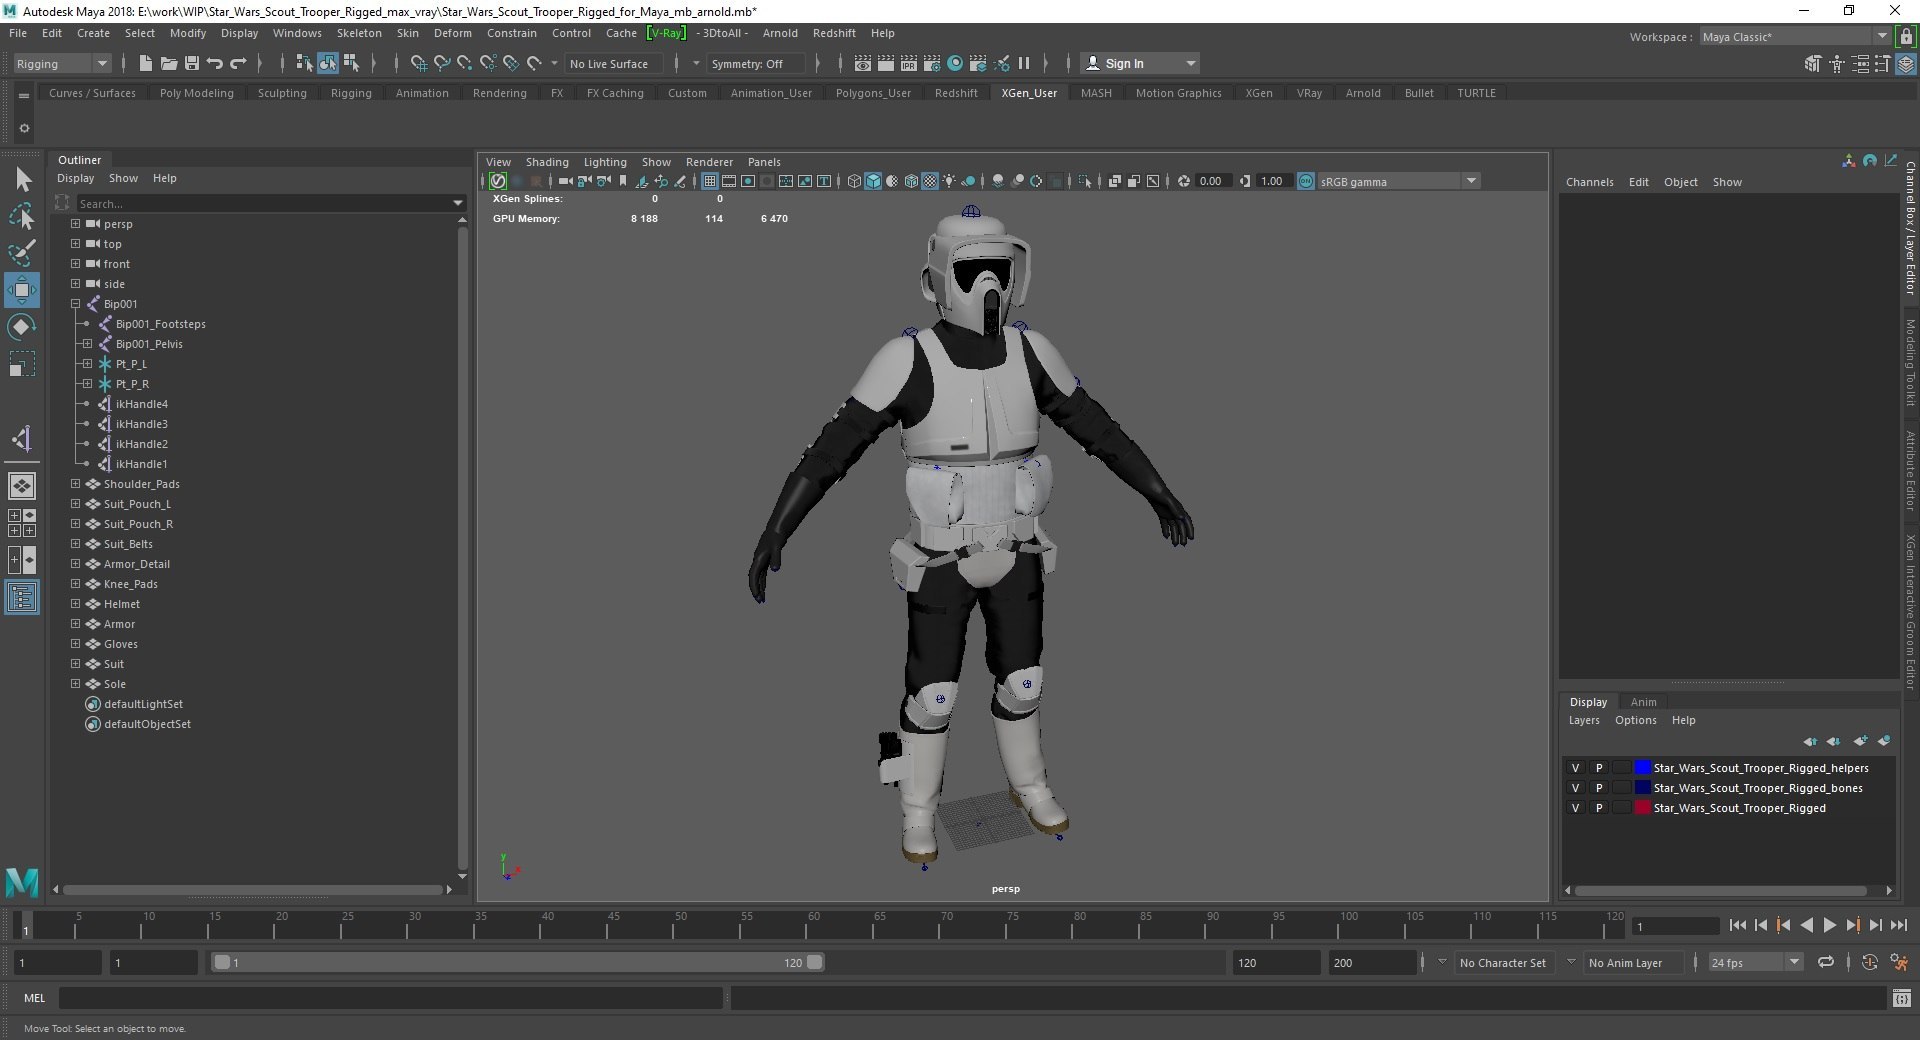1920x1040 pixels.
Task: Click the Save Scene icon
Action: click(191, 63)
